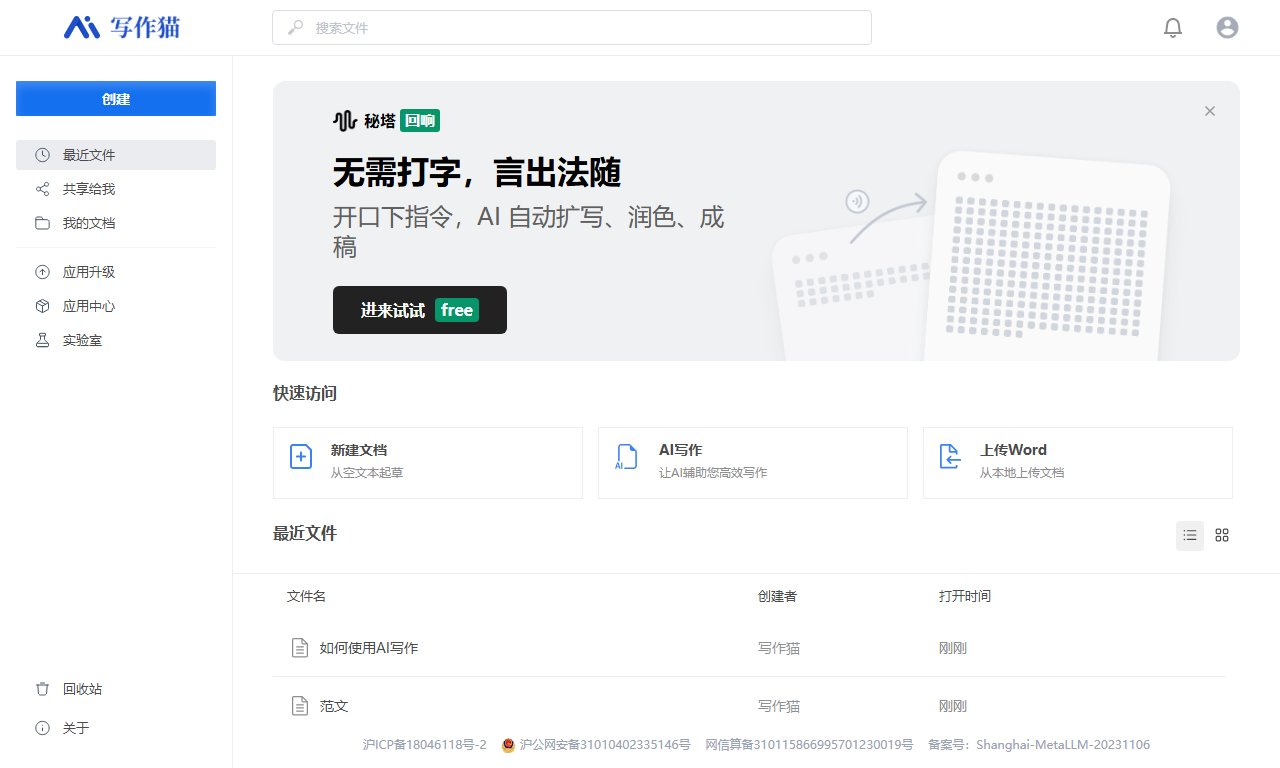Click the 秘塔 waveform logo in the banner
This screenshot has height=768, width=1280.
(345, 121)
